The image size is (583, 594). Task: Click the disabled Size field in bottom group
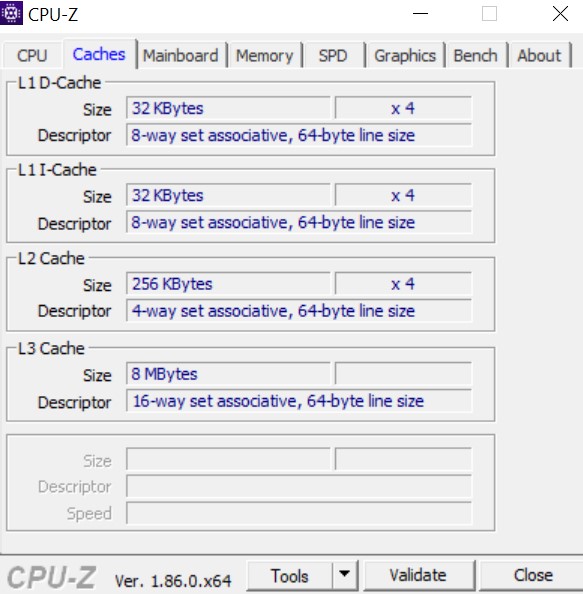[x=228, y=460]
